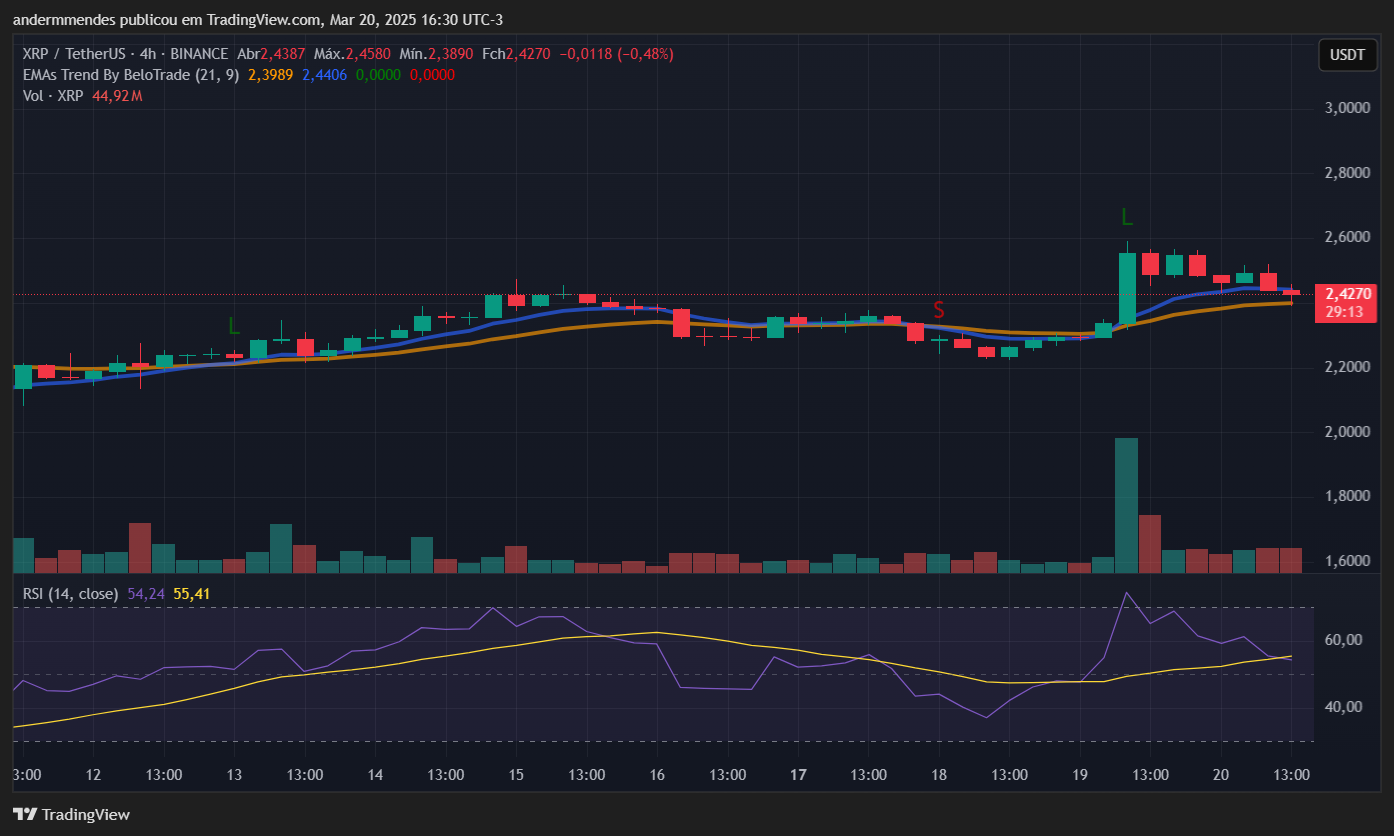
Task: Click the large green breakout candle under L
Action: pos(1127,289)
